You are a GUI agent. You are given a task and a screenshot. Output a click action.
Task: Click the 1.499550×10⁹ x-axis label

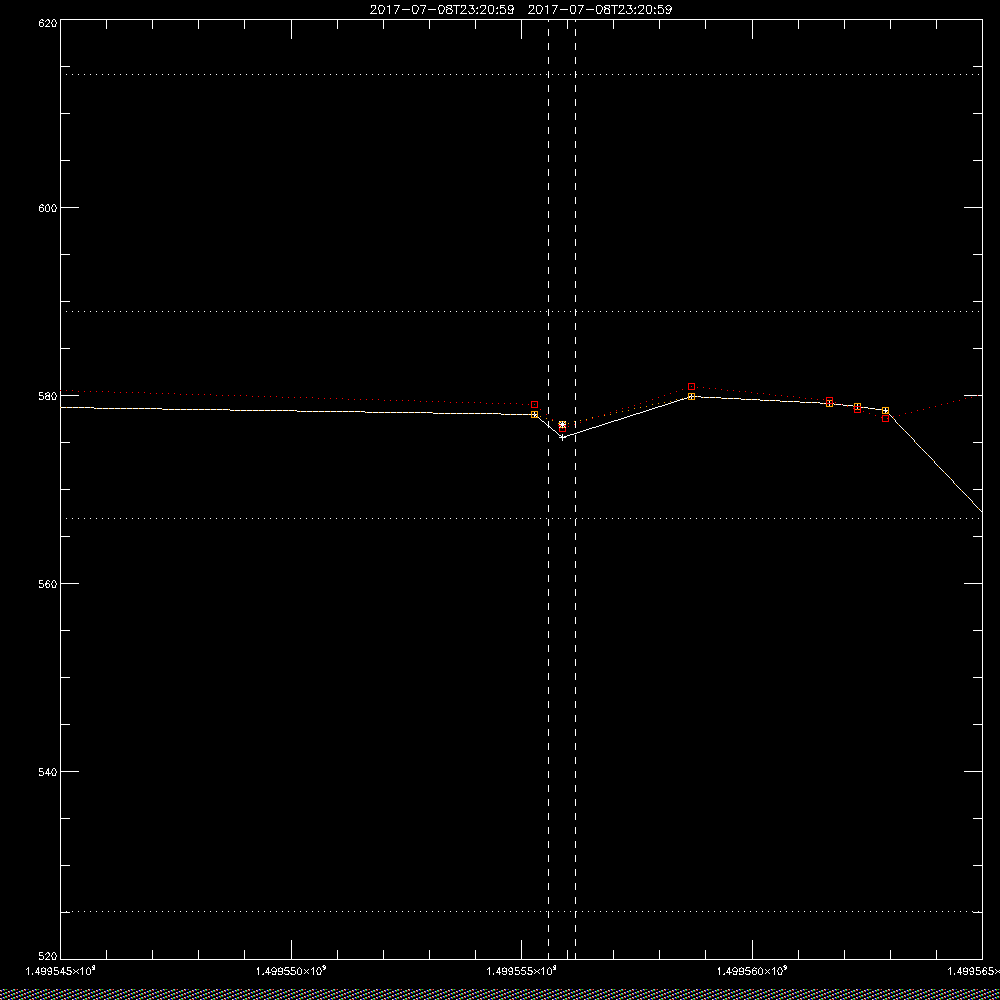point(291,971)
